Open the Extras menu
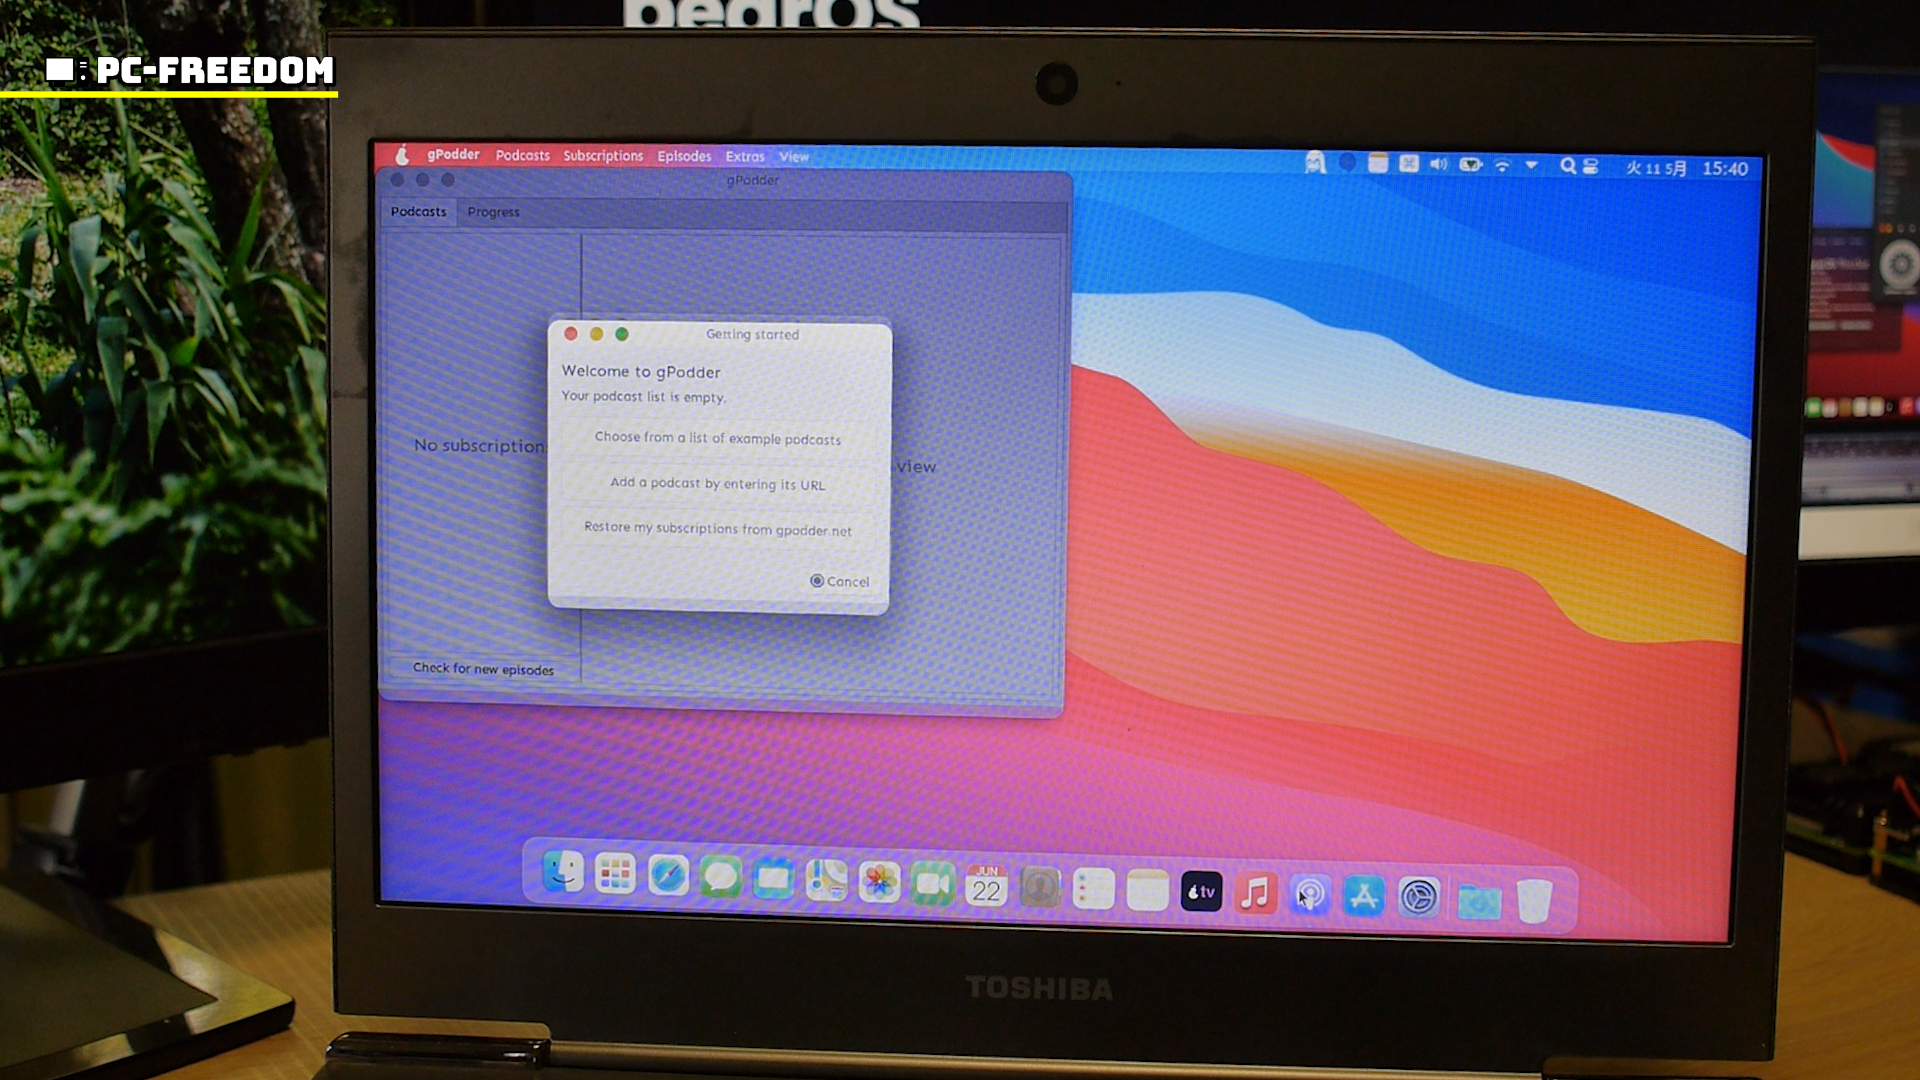Image resolution: width=1920 pixels, height=1080 pixels. [x=745, y=157]
